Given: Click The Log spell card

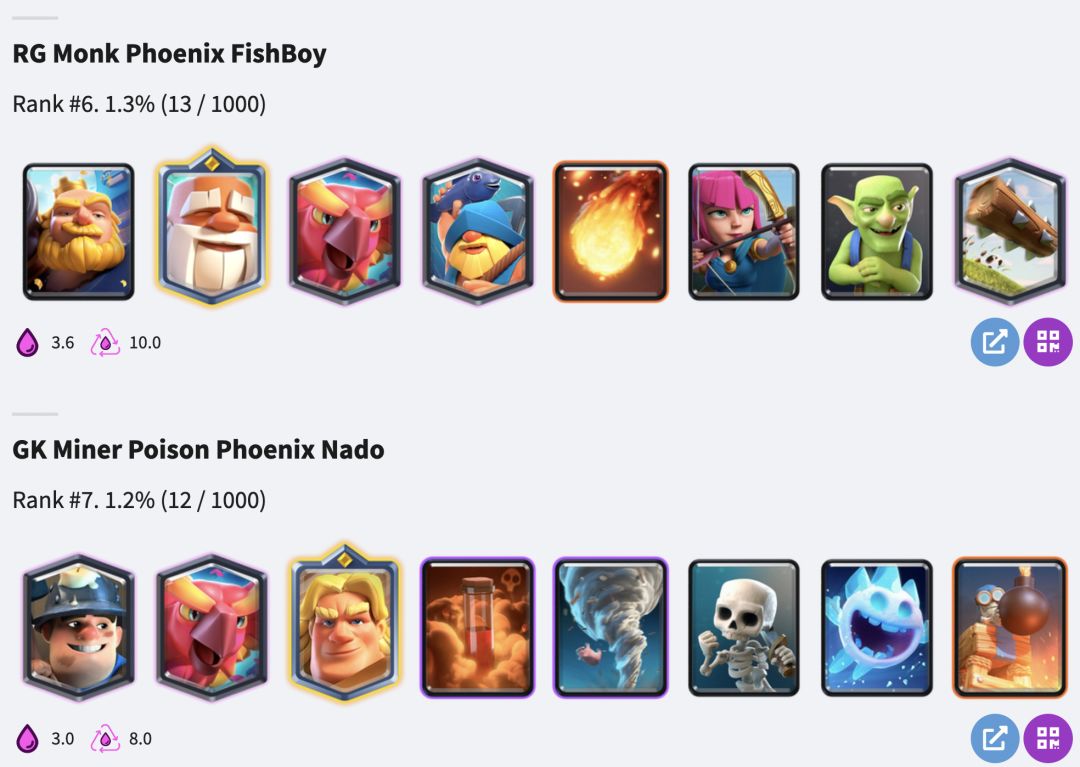Looking at the screenshot, I should (x=1010, y=231).
